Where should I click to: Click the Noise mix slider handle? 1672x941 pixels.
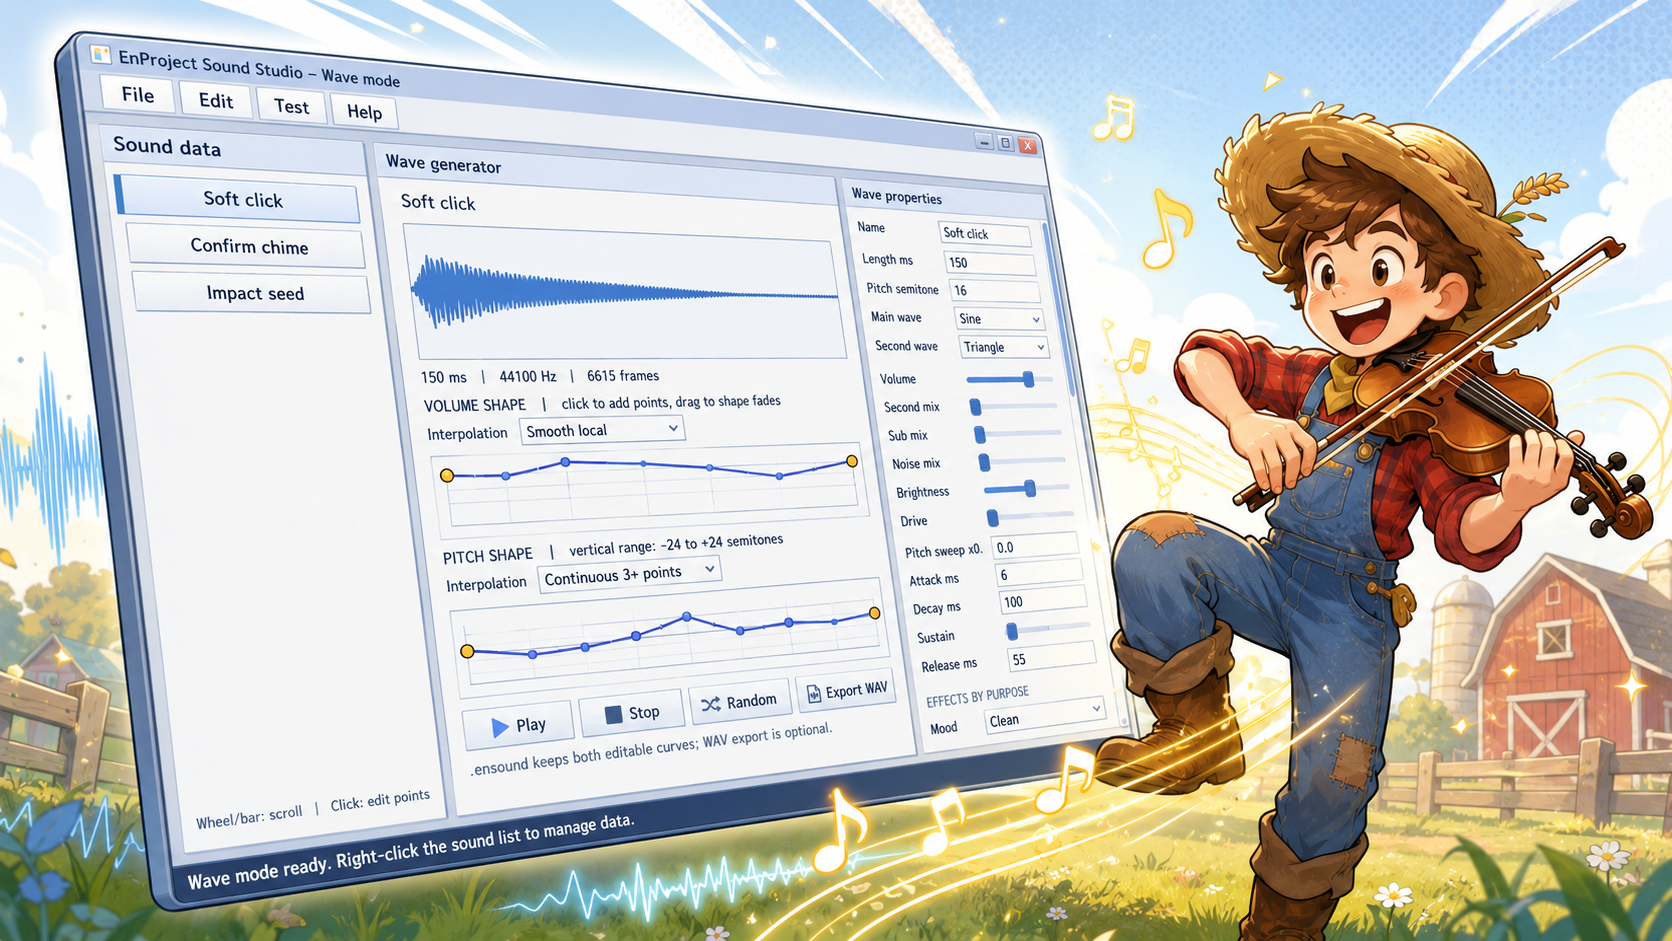[x=984, y=462]
